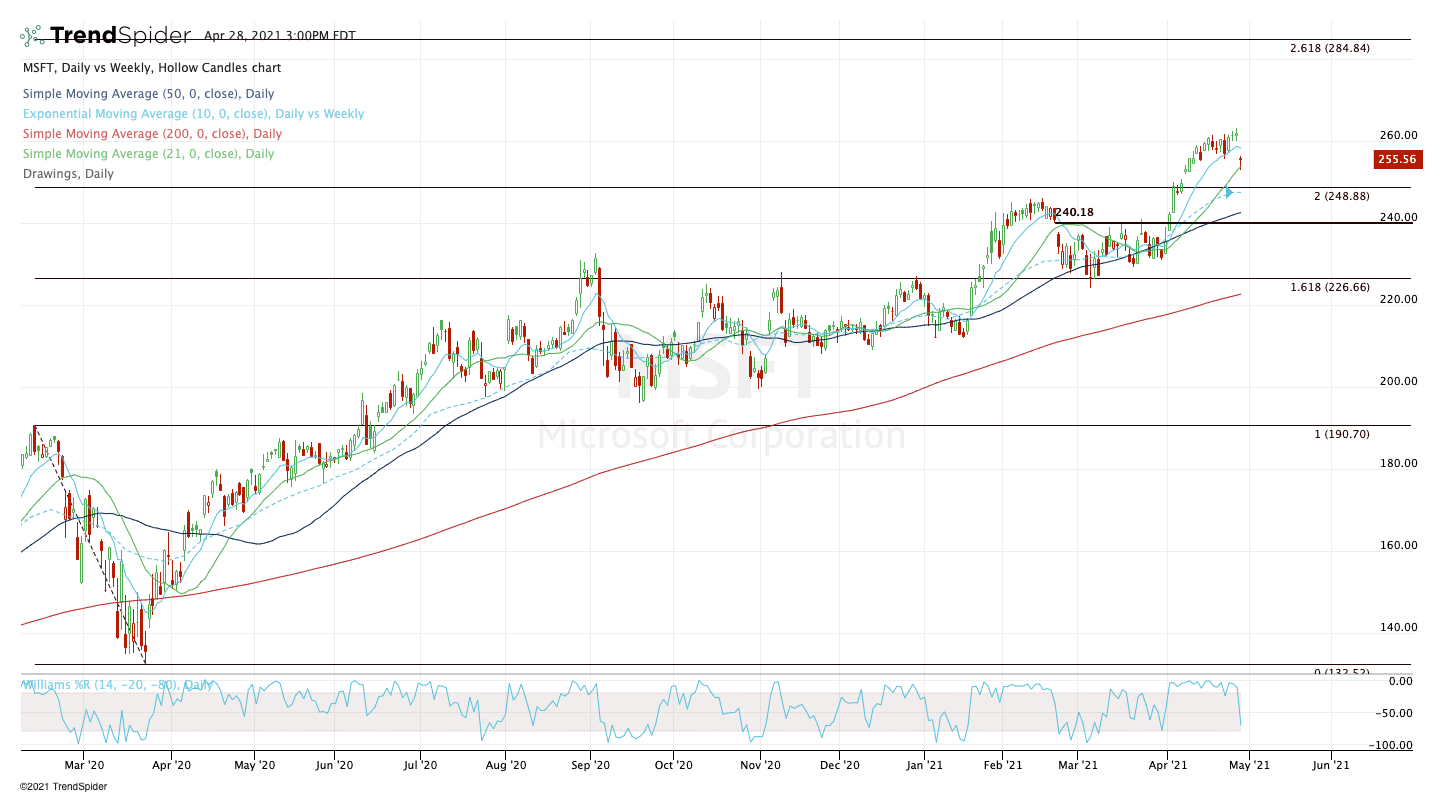Viewport: 1443px width, 796px height.
Task: Click the May '20 date axis label
Action: (x=255, y=765)
